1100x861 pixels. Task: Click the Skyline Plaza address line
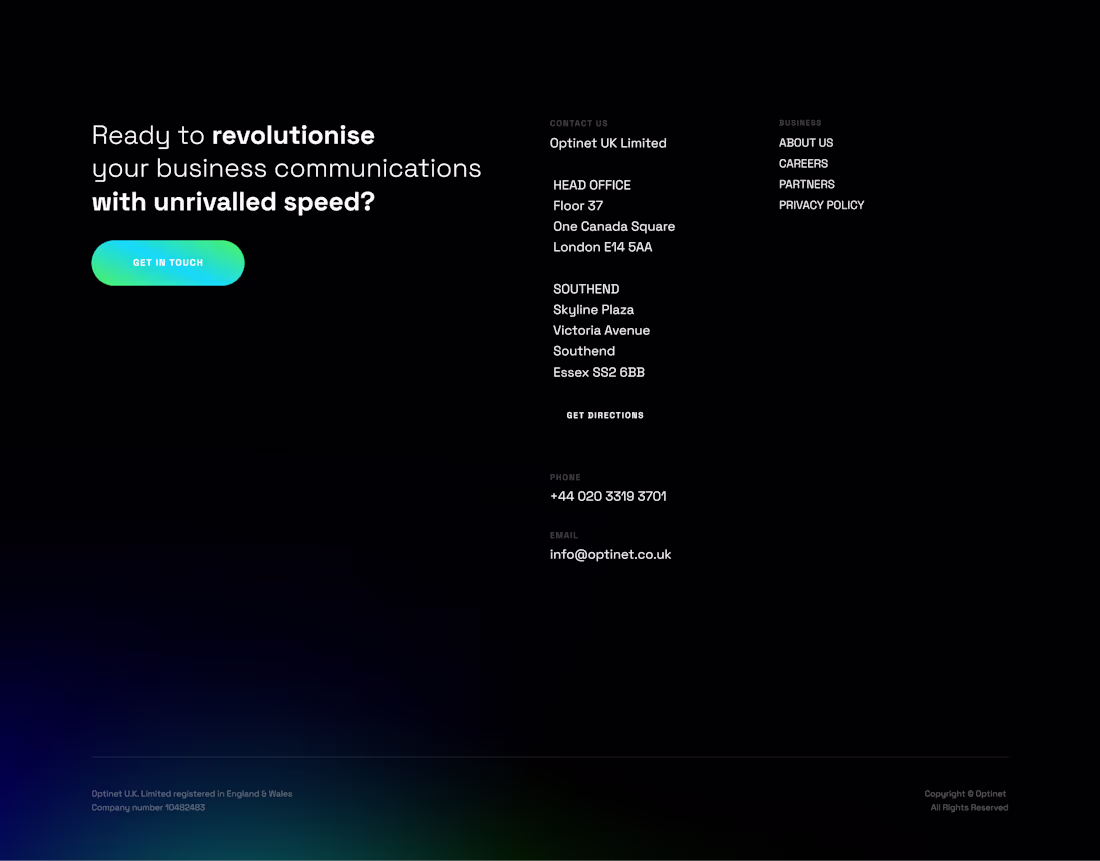593,310
